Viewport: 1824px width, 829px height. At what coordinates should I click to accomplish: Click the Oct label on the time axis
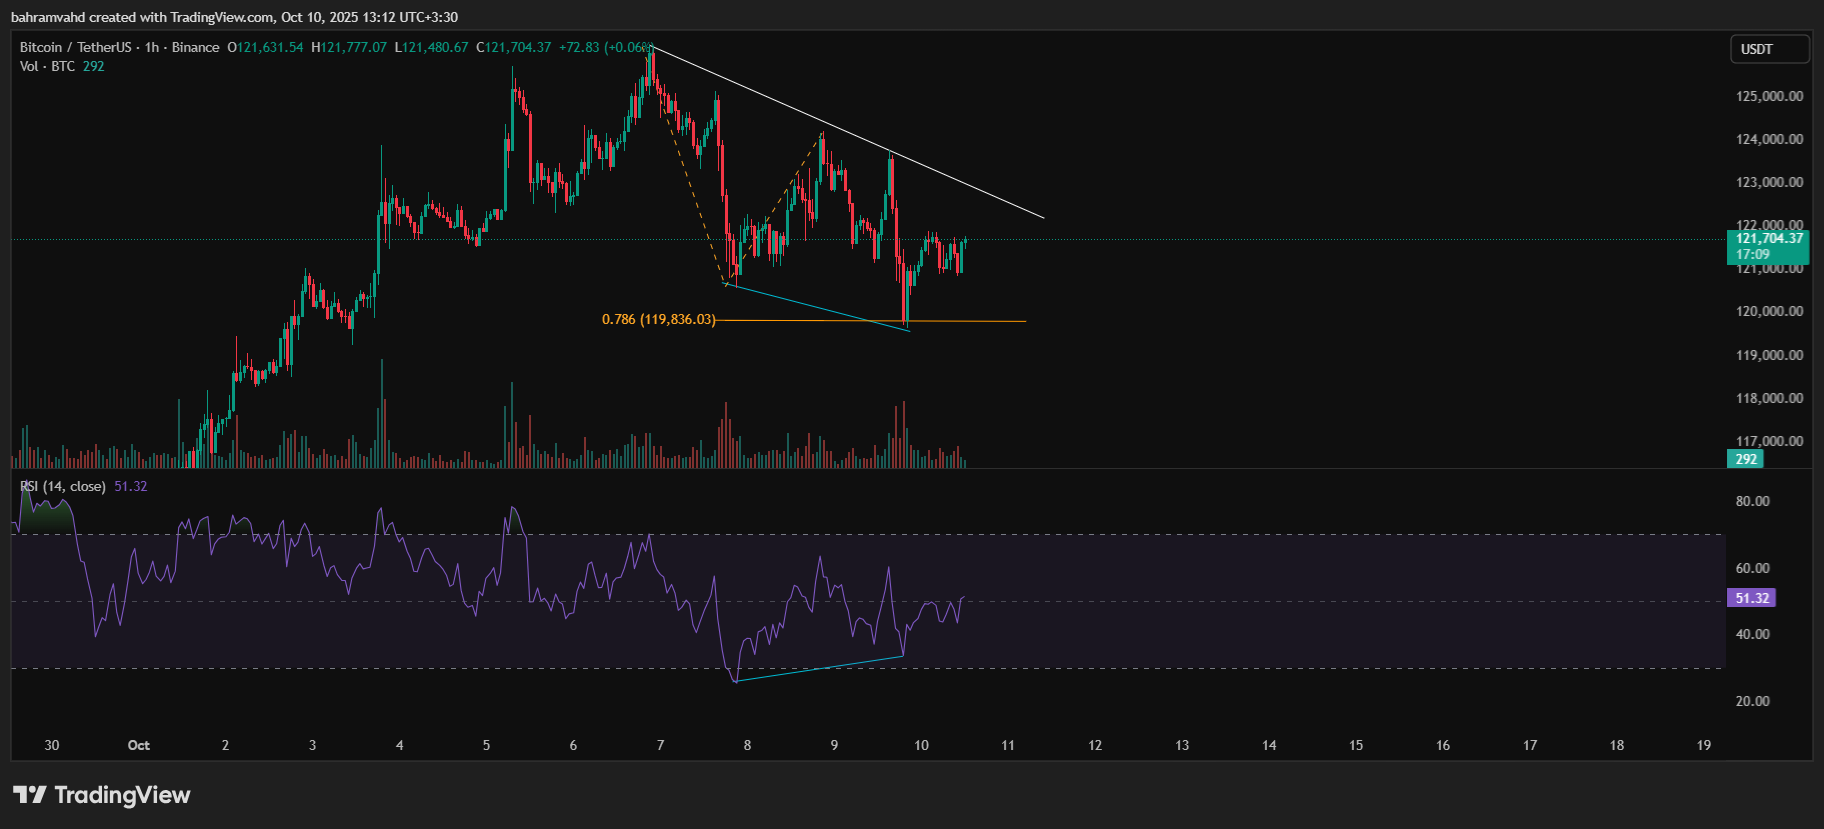coord(139,745)
